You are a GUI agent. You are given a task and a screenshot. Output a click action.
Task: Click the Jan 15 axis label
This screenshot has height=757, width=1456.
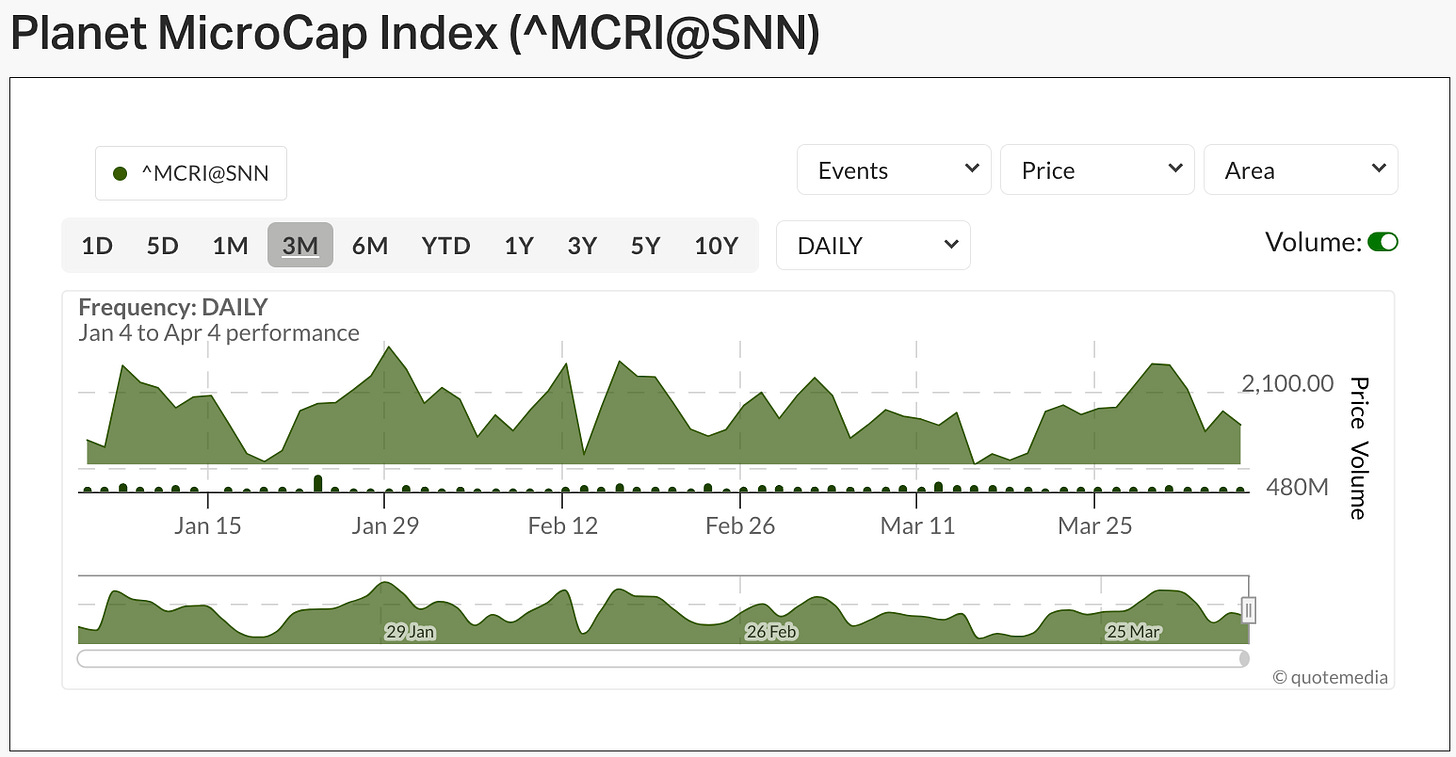pyautogui.click(x=208, y=526)
